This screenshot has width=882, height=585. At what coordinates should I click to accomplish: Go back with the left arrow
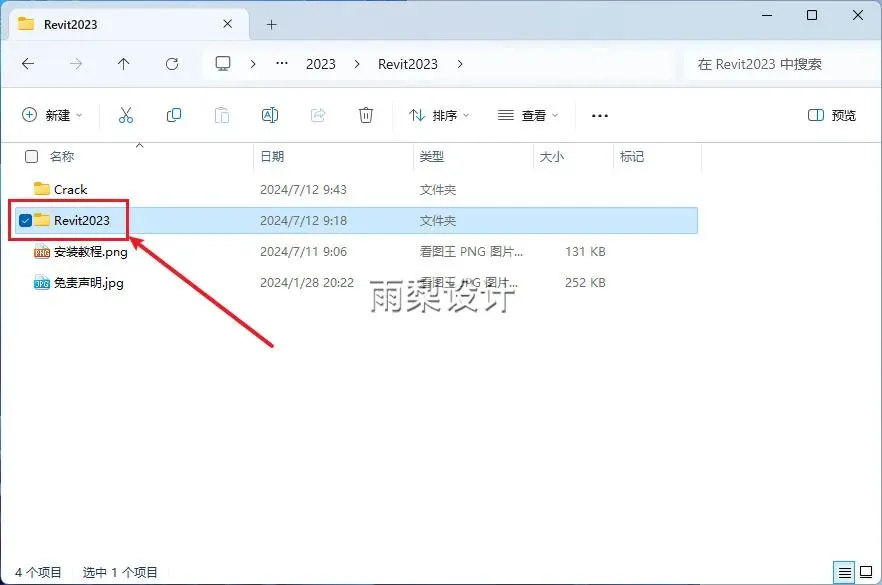(x=28, y=64)
